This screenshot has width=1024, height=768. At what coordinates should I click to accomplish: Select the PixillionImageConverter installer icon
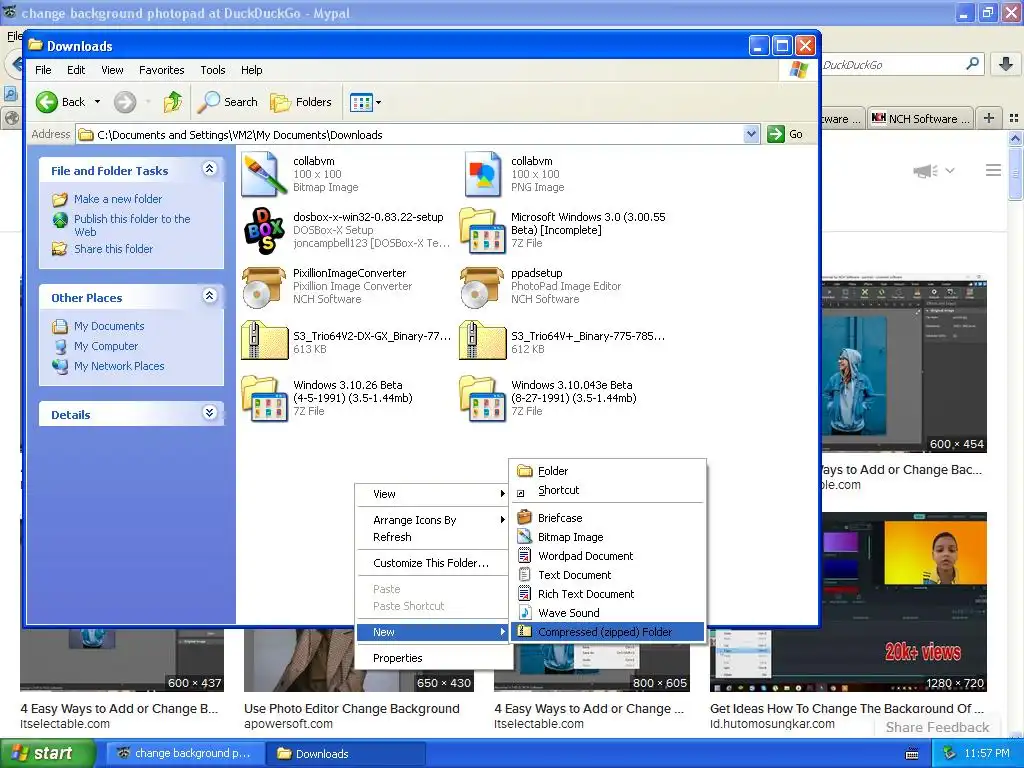click(x=264, y=287)
